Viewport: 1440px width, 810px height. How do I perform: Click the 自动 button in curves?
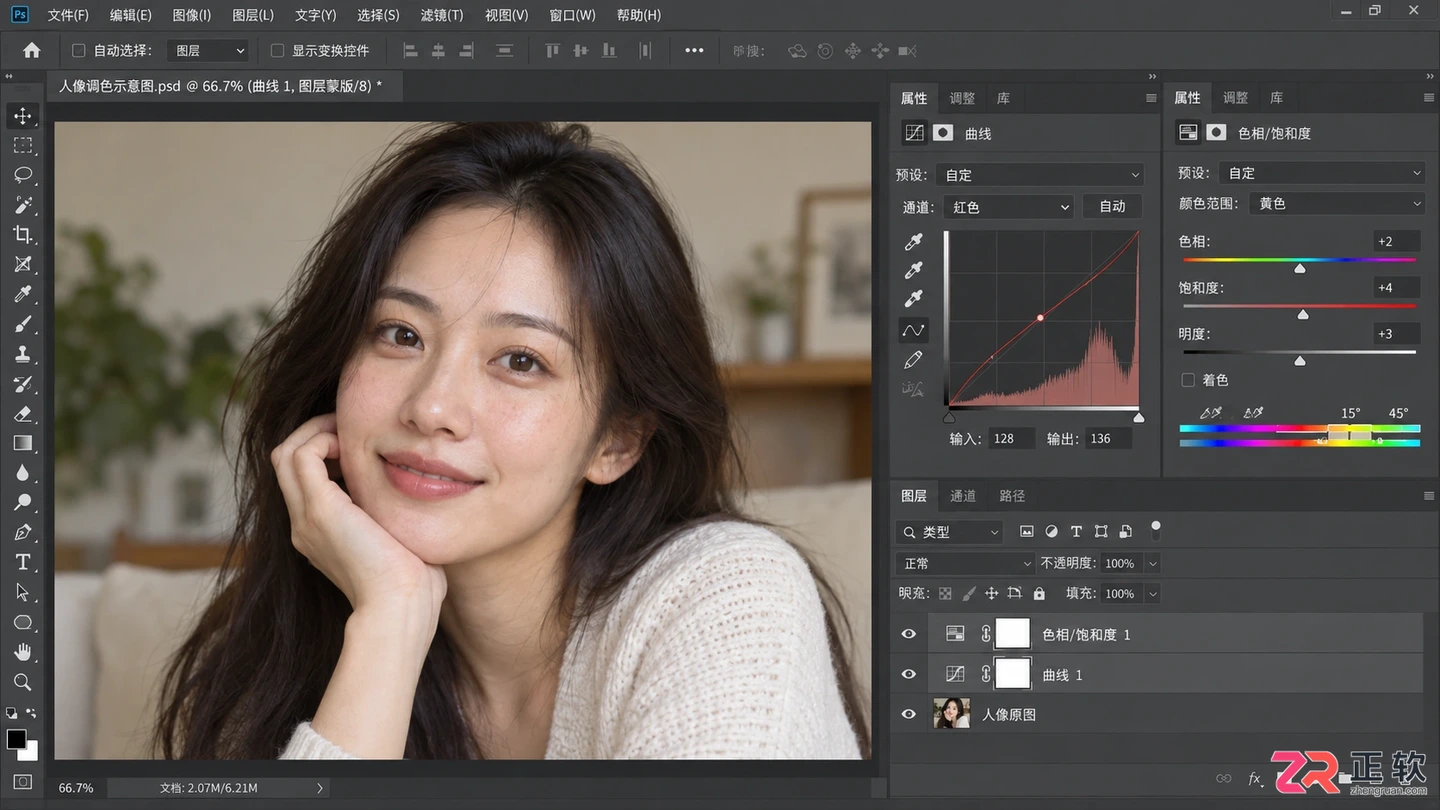(x=1112, y=207)
